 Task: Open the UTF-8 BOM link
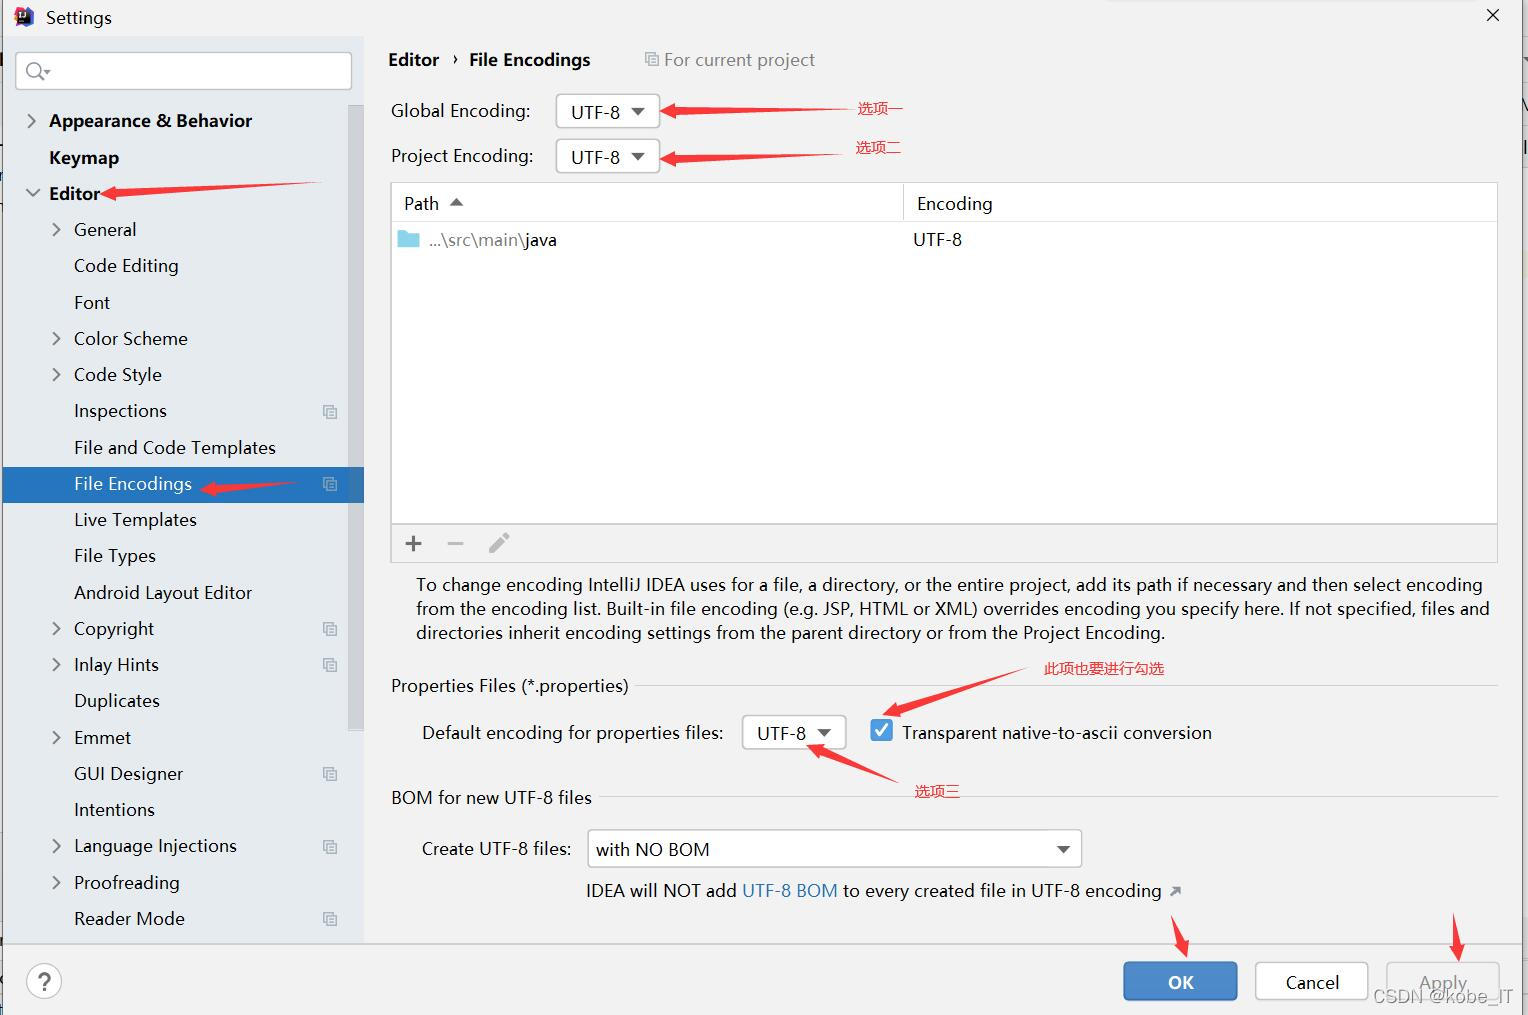pos(790,890)
